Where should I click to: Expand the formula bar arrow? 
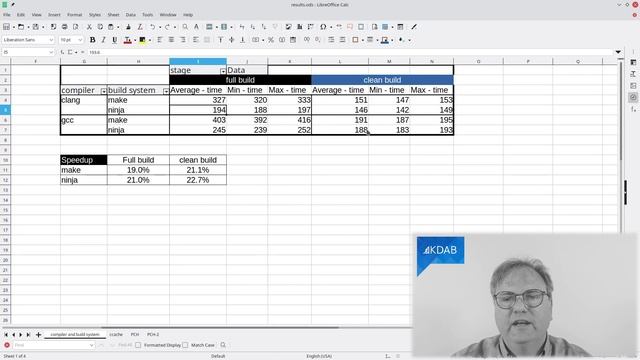(618, 52)
